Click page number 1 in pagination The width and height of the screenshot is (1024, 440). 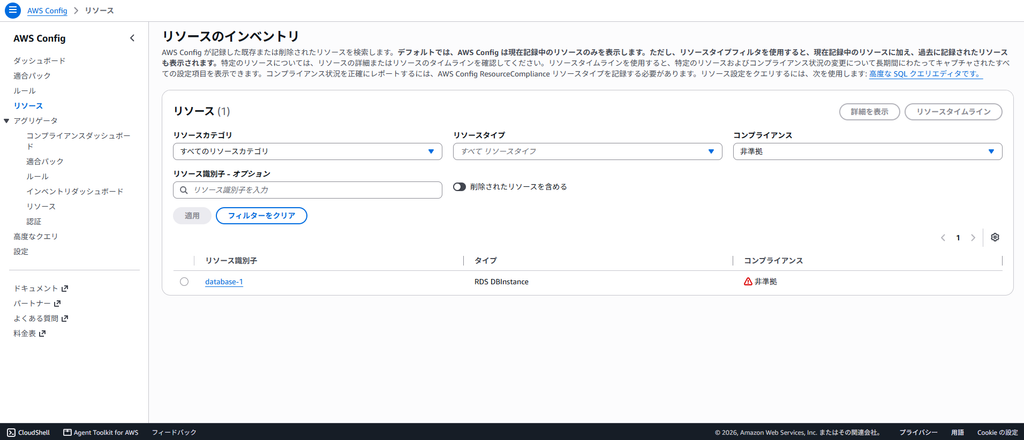pos(958,238)
